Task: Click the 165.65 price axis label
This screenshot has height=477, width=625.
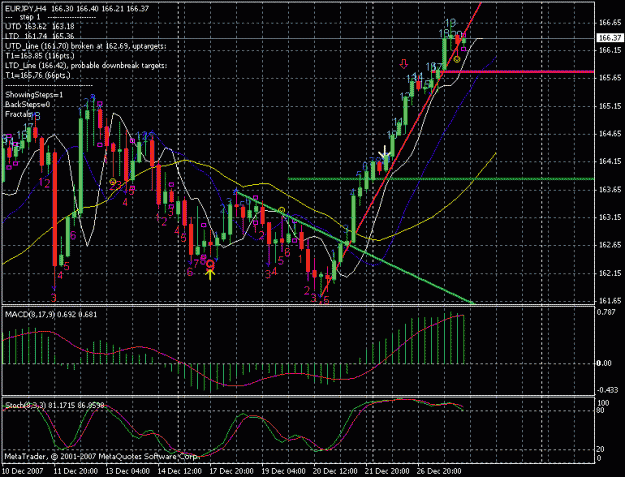Action: 610,78
